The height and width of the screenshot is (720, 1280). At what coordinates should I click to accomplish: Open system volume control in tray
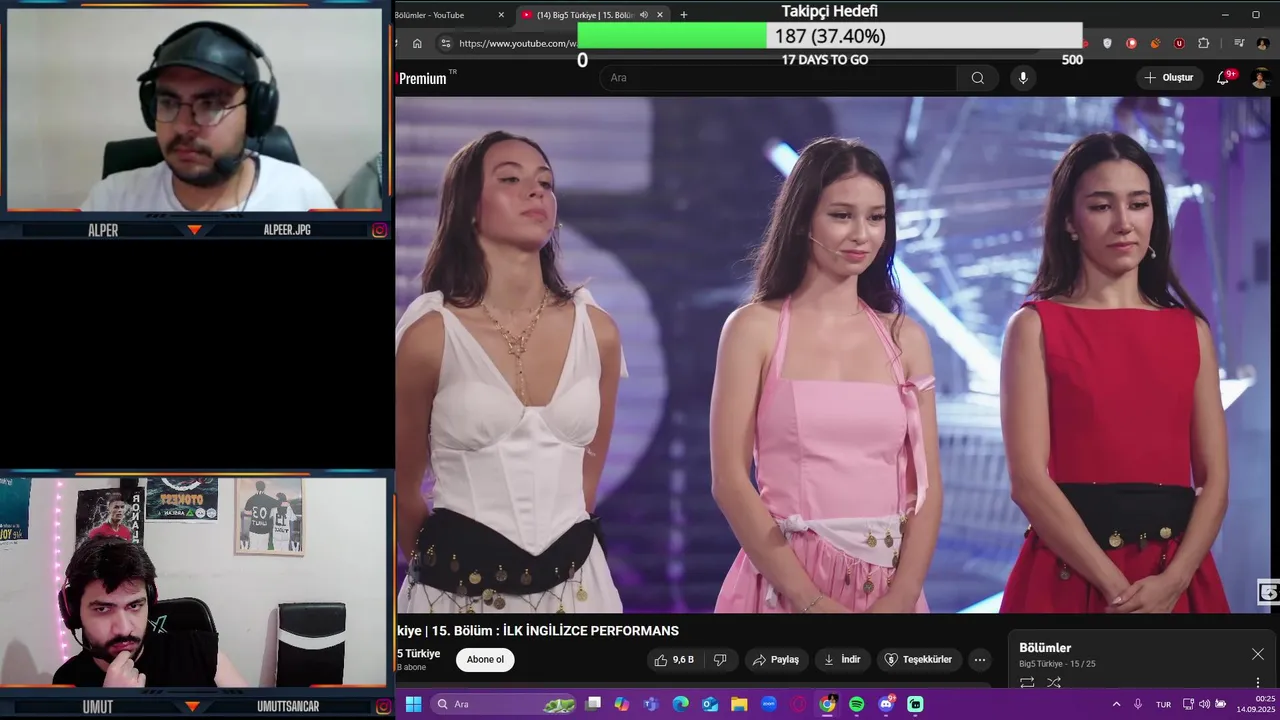pyautogui.click(x=1204, y=704)
